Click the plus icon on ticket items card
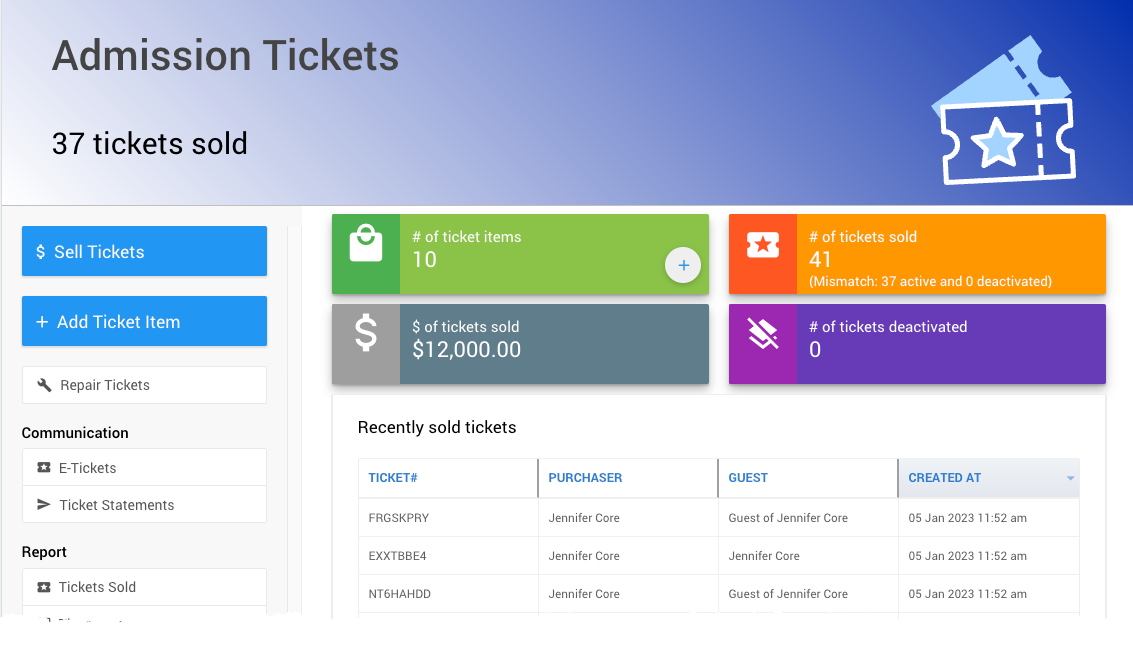 (683, 265)
